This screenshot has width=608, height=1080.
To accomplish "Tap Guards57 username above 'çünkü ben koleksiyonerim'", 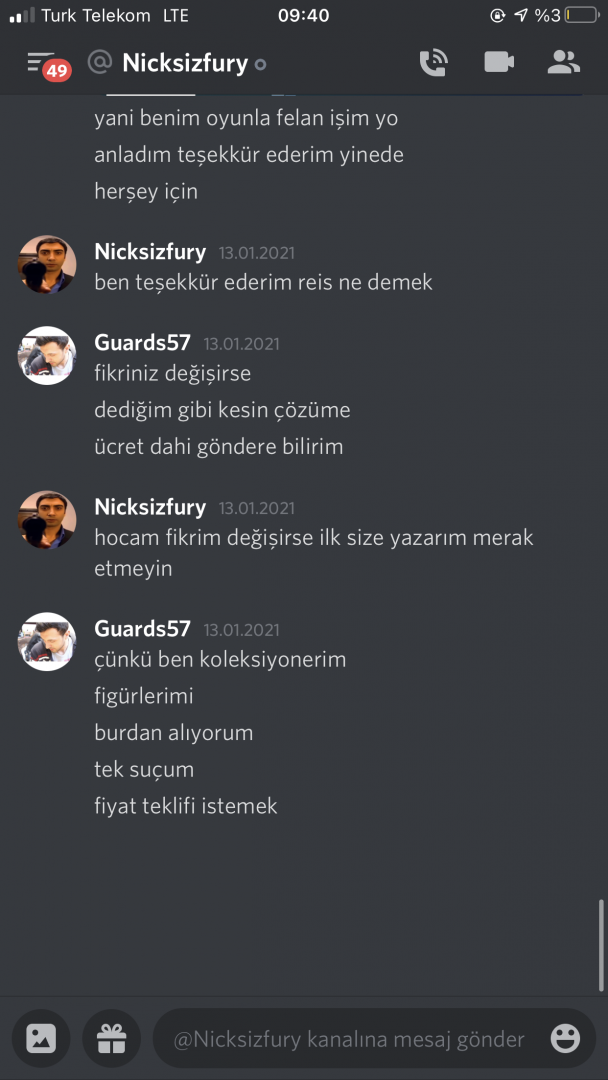I will [143, 629].
